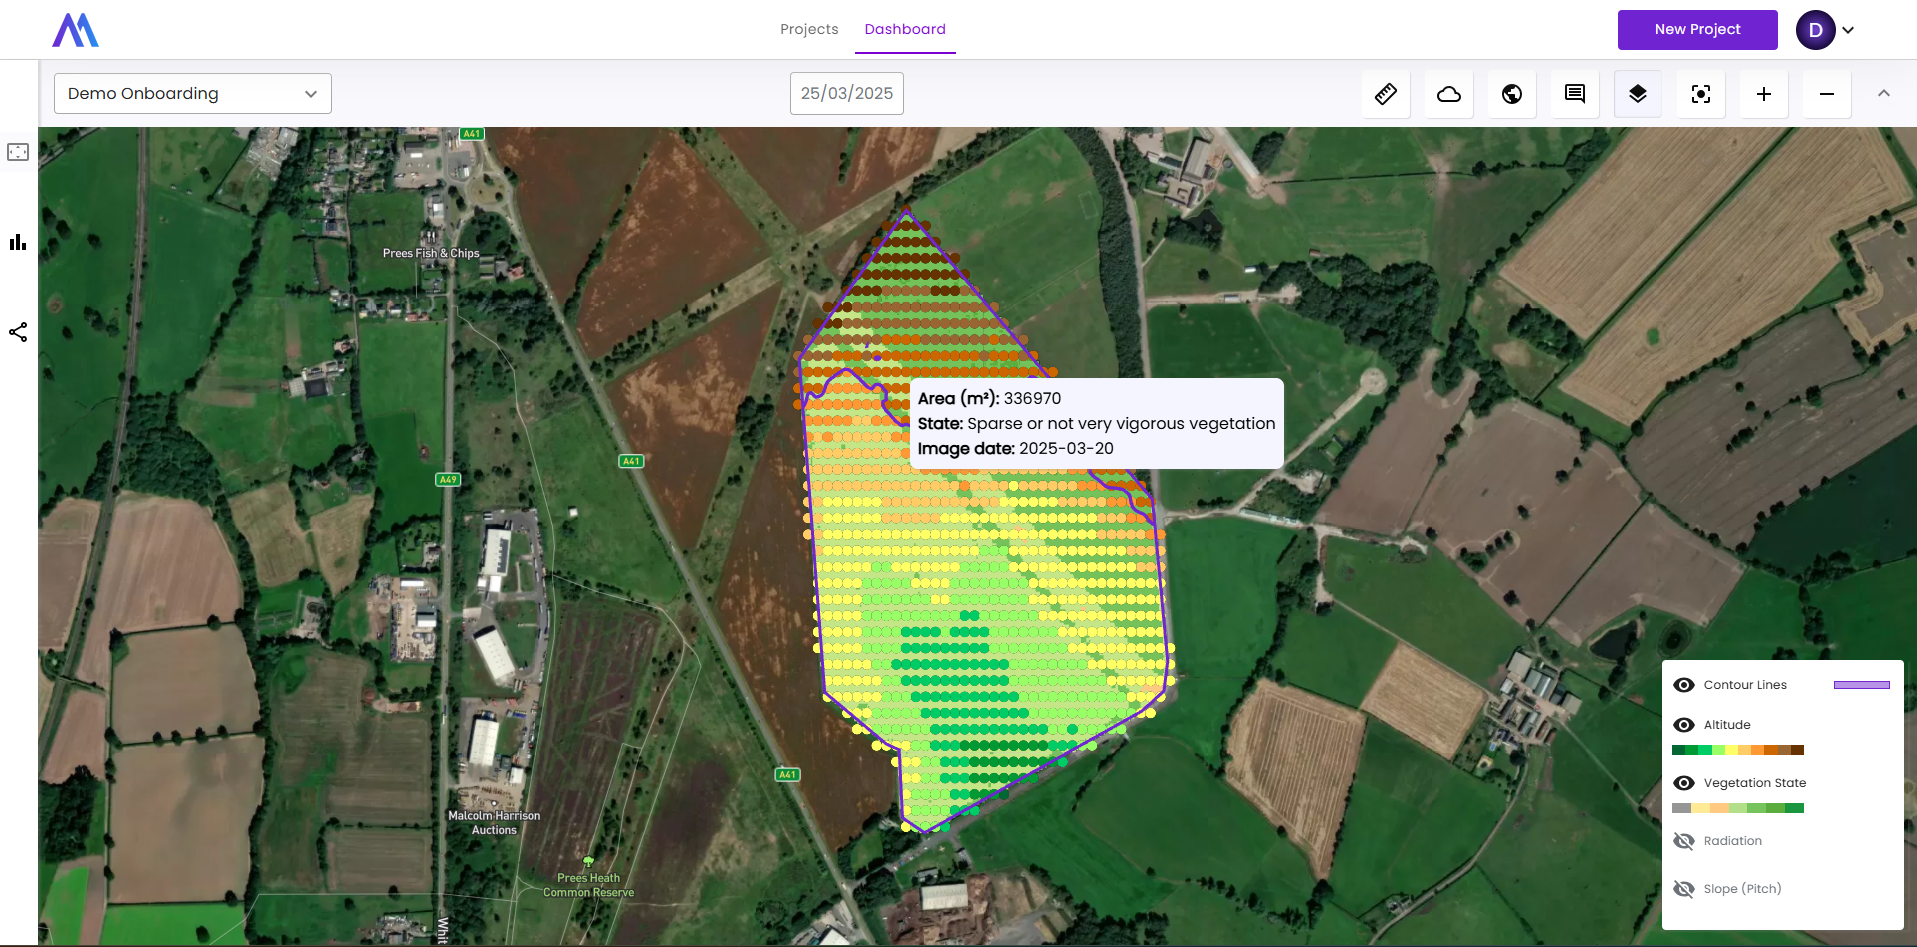Open the bar chart statistics sidebar icon
This screenshot has width=1917, height=947.
tap(18, 242)
